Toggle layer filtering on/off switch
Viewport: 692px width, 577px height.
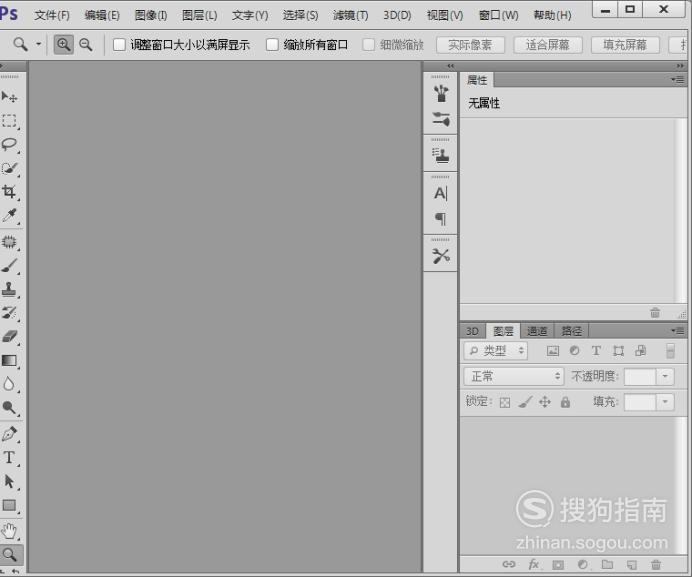click(670, 351)
